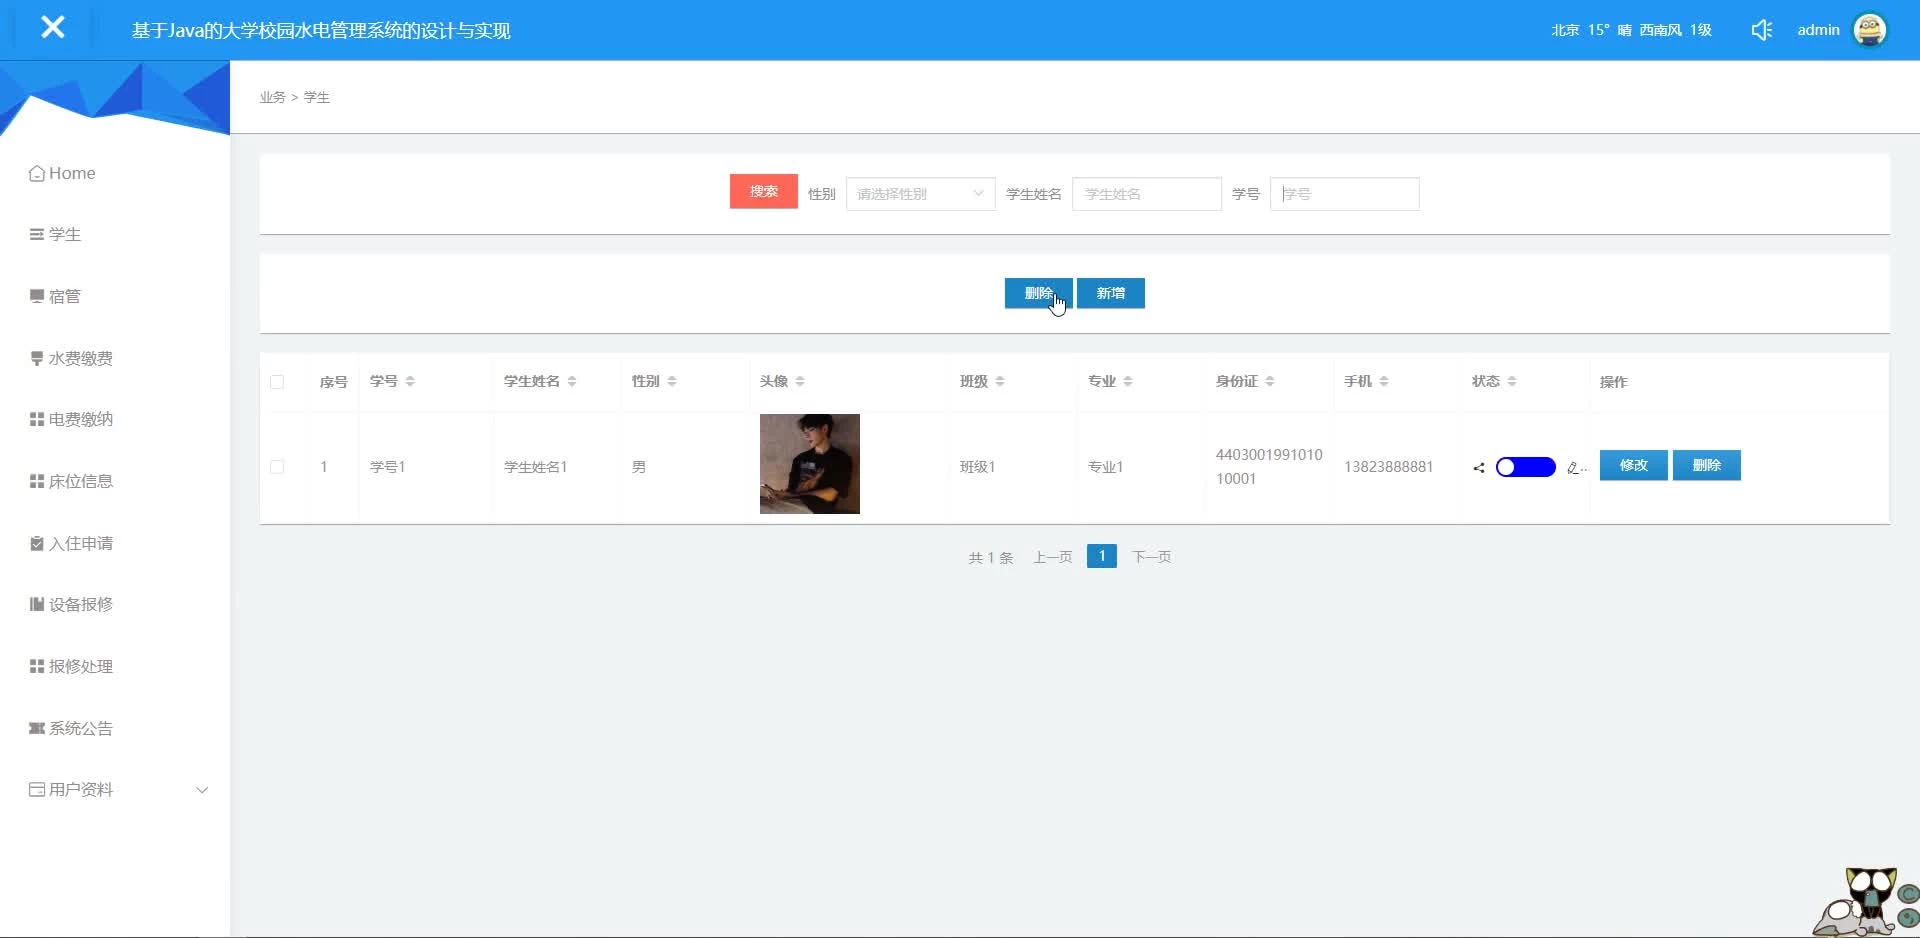Sort by 头像 column arrows
This screenshot has width=1920, height=938.
tap(800, 381)
